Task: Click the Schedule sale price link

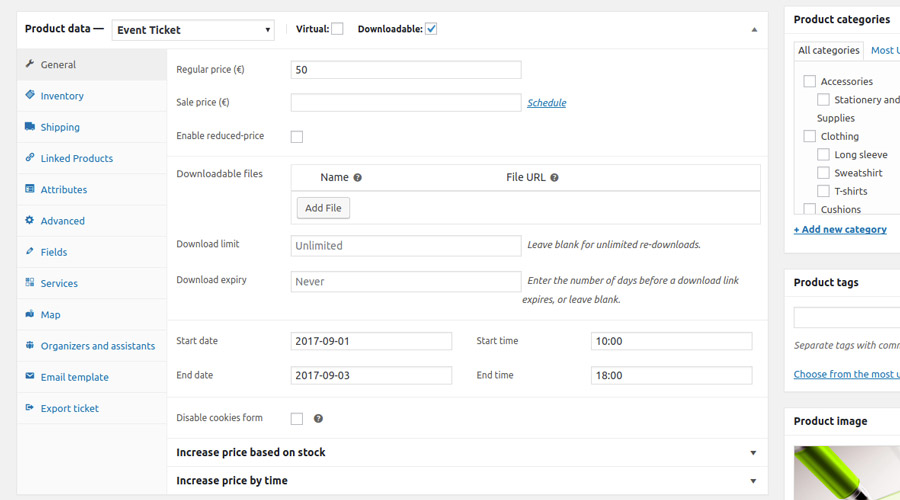Action: point(546,103)
